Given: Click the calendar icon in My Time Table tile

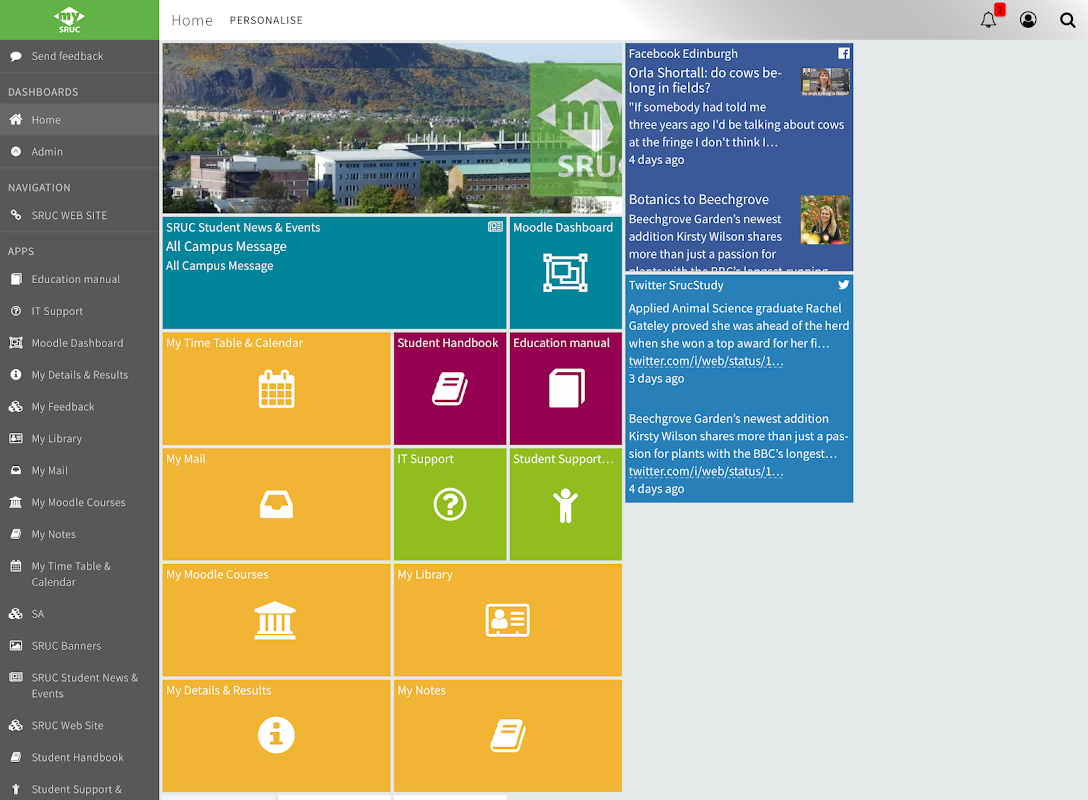Looking at the screenshot, I should coord(276,389).
